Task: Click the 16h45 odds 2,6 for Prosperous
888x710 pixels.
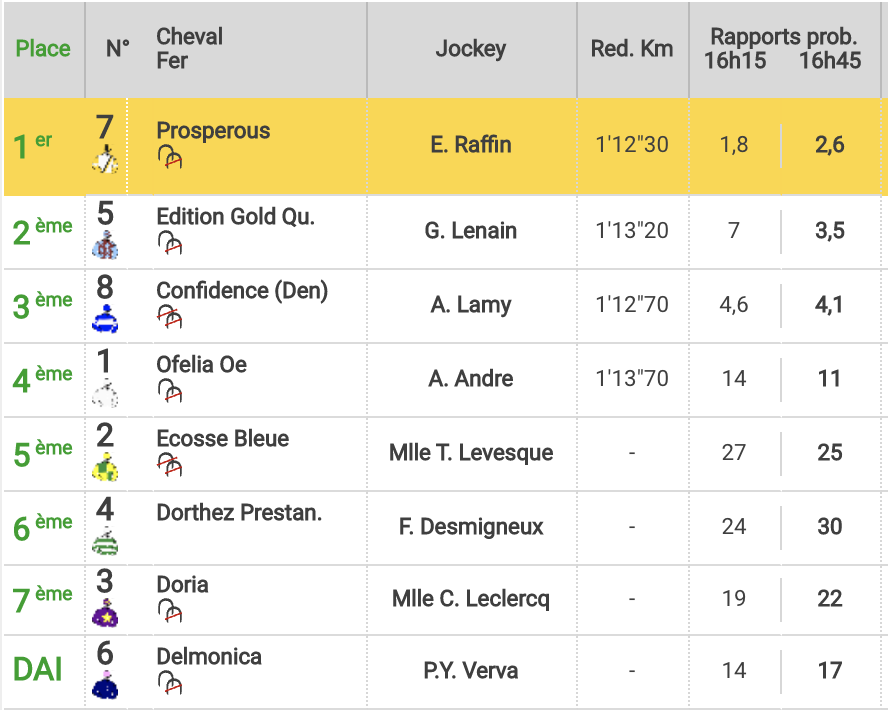Action: 830,145
